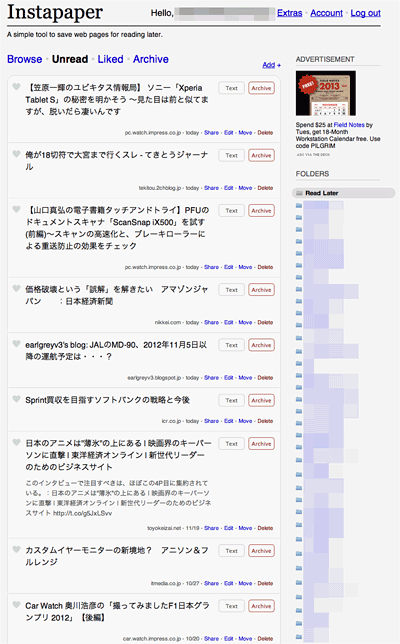Viewport: 400px width, 644px height.
Task: Open the Extras link in header
Action: [290, 13]
